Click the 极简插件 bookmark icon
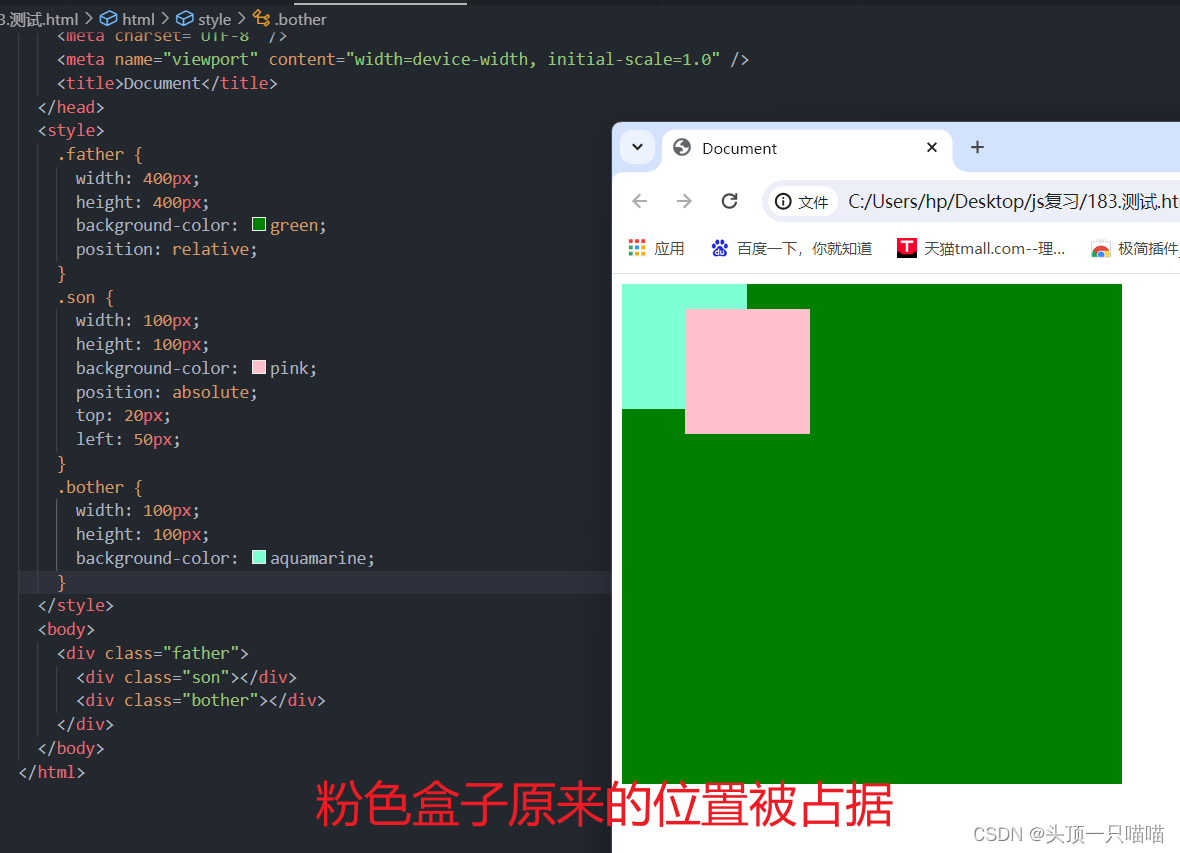This screenshot has height=853, width=1180. tap(1101, 247)
